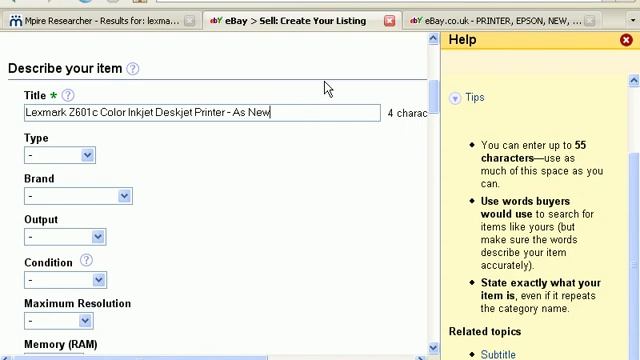This screenshot has width=640, height=360.
Task: Close the Mpire Researcher tab
Action: (x=189, y=21)
